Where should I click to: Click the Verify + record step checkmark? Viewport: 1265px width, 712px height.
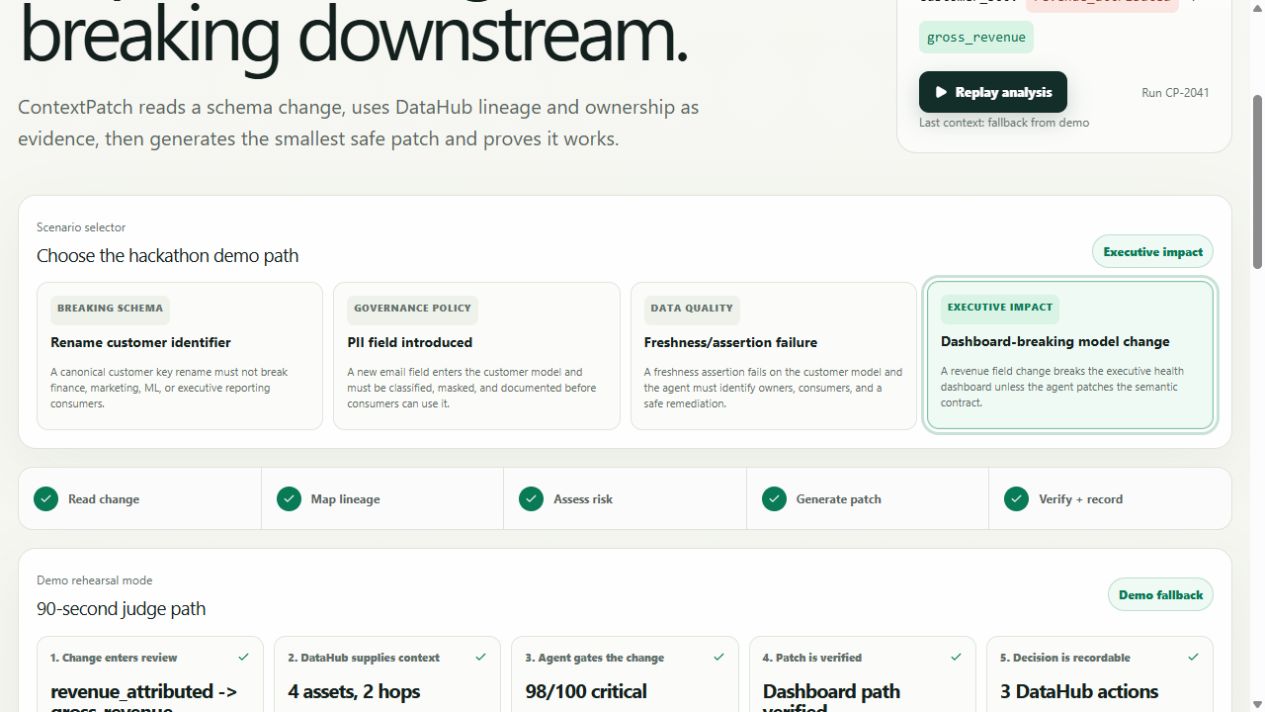1016,499
